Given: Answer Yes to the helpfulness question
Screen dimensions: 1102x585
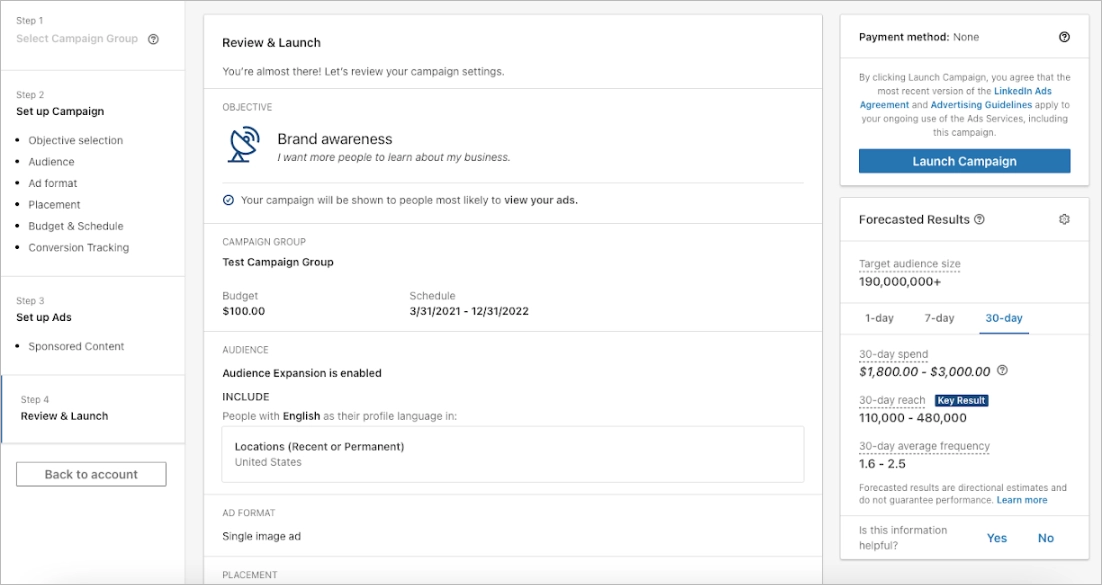Looking at the screenshot, I should [996, 538].
